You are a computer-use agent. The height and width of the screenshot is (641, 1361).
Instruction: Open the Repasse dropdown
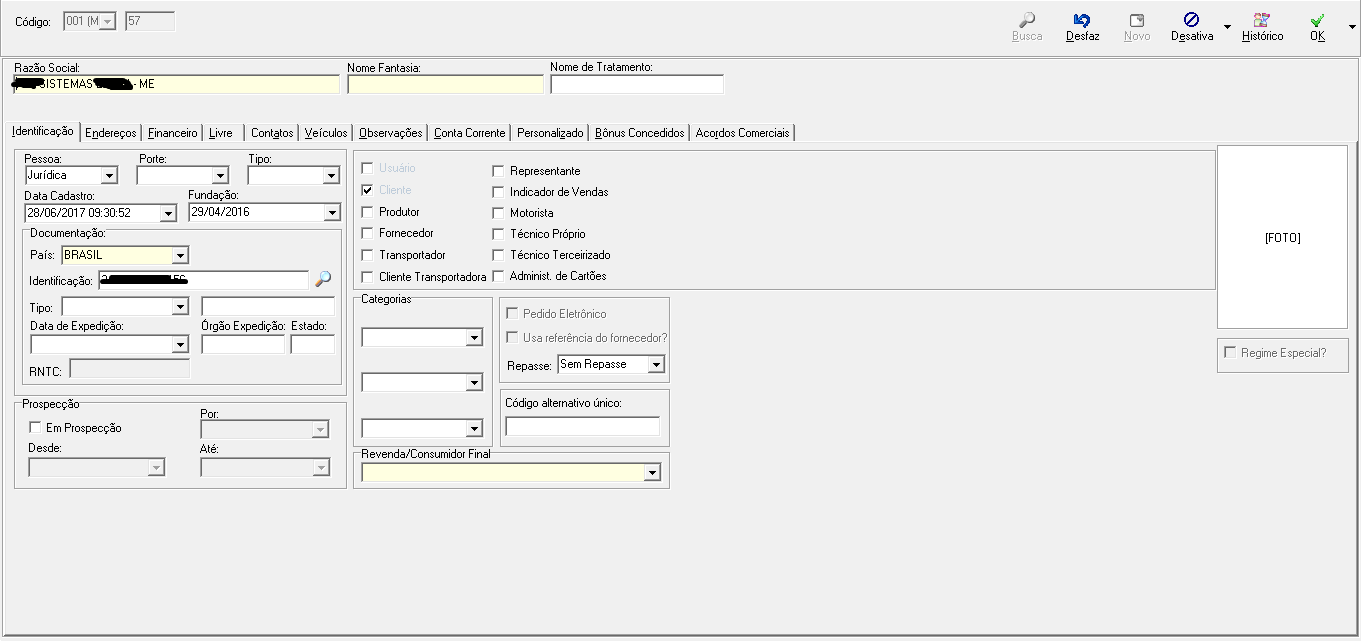656,365
